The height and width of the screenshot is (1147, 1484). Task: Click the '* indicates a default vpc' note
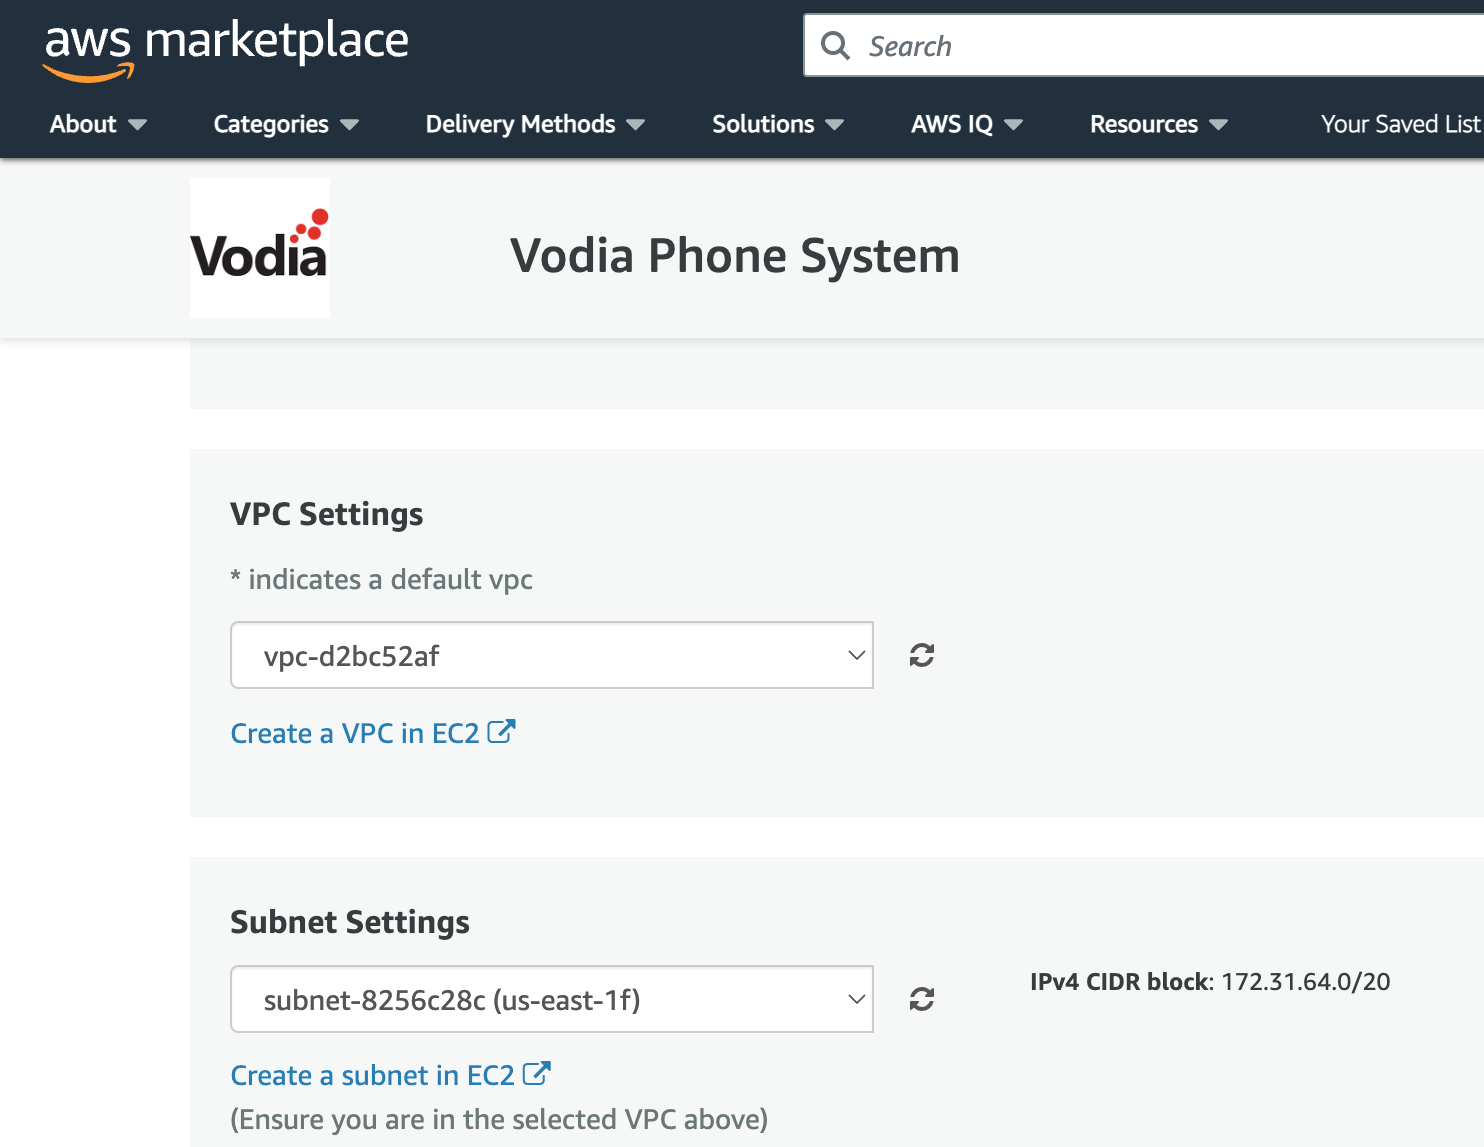(381, 580)
